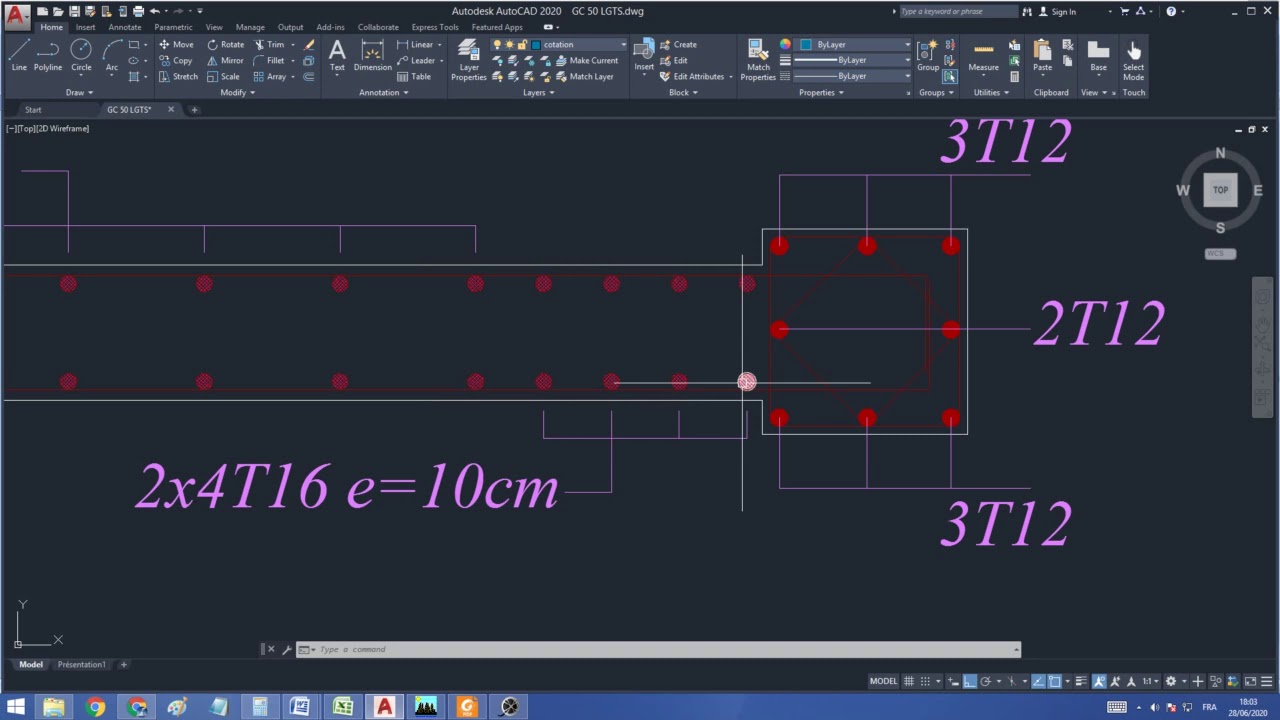Expand the Draw panel

point(79,92)
